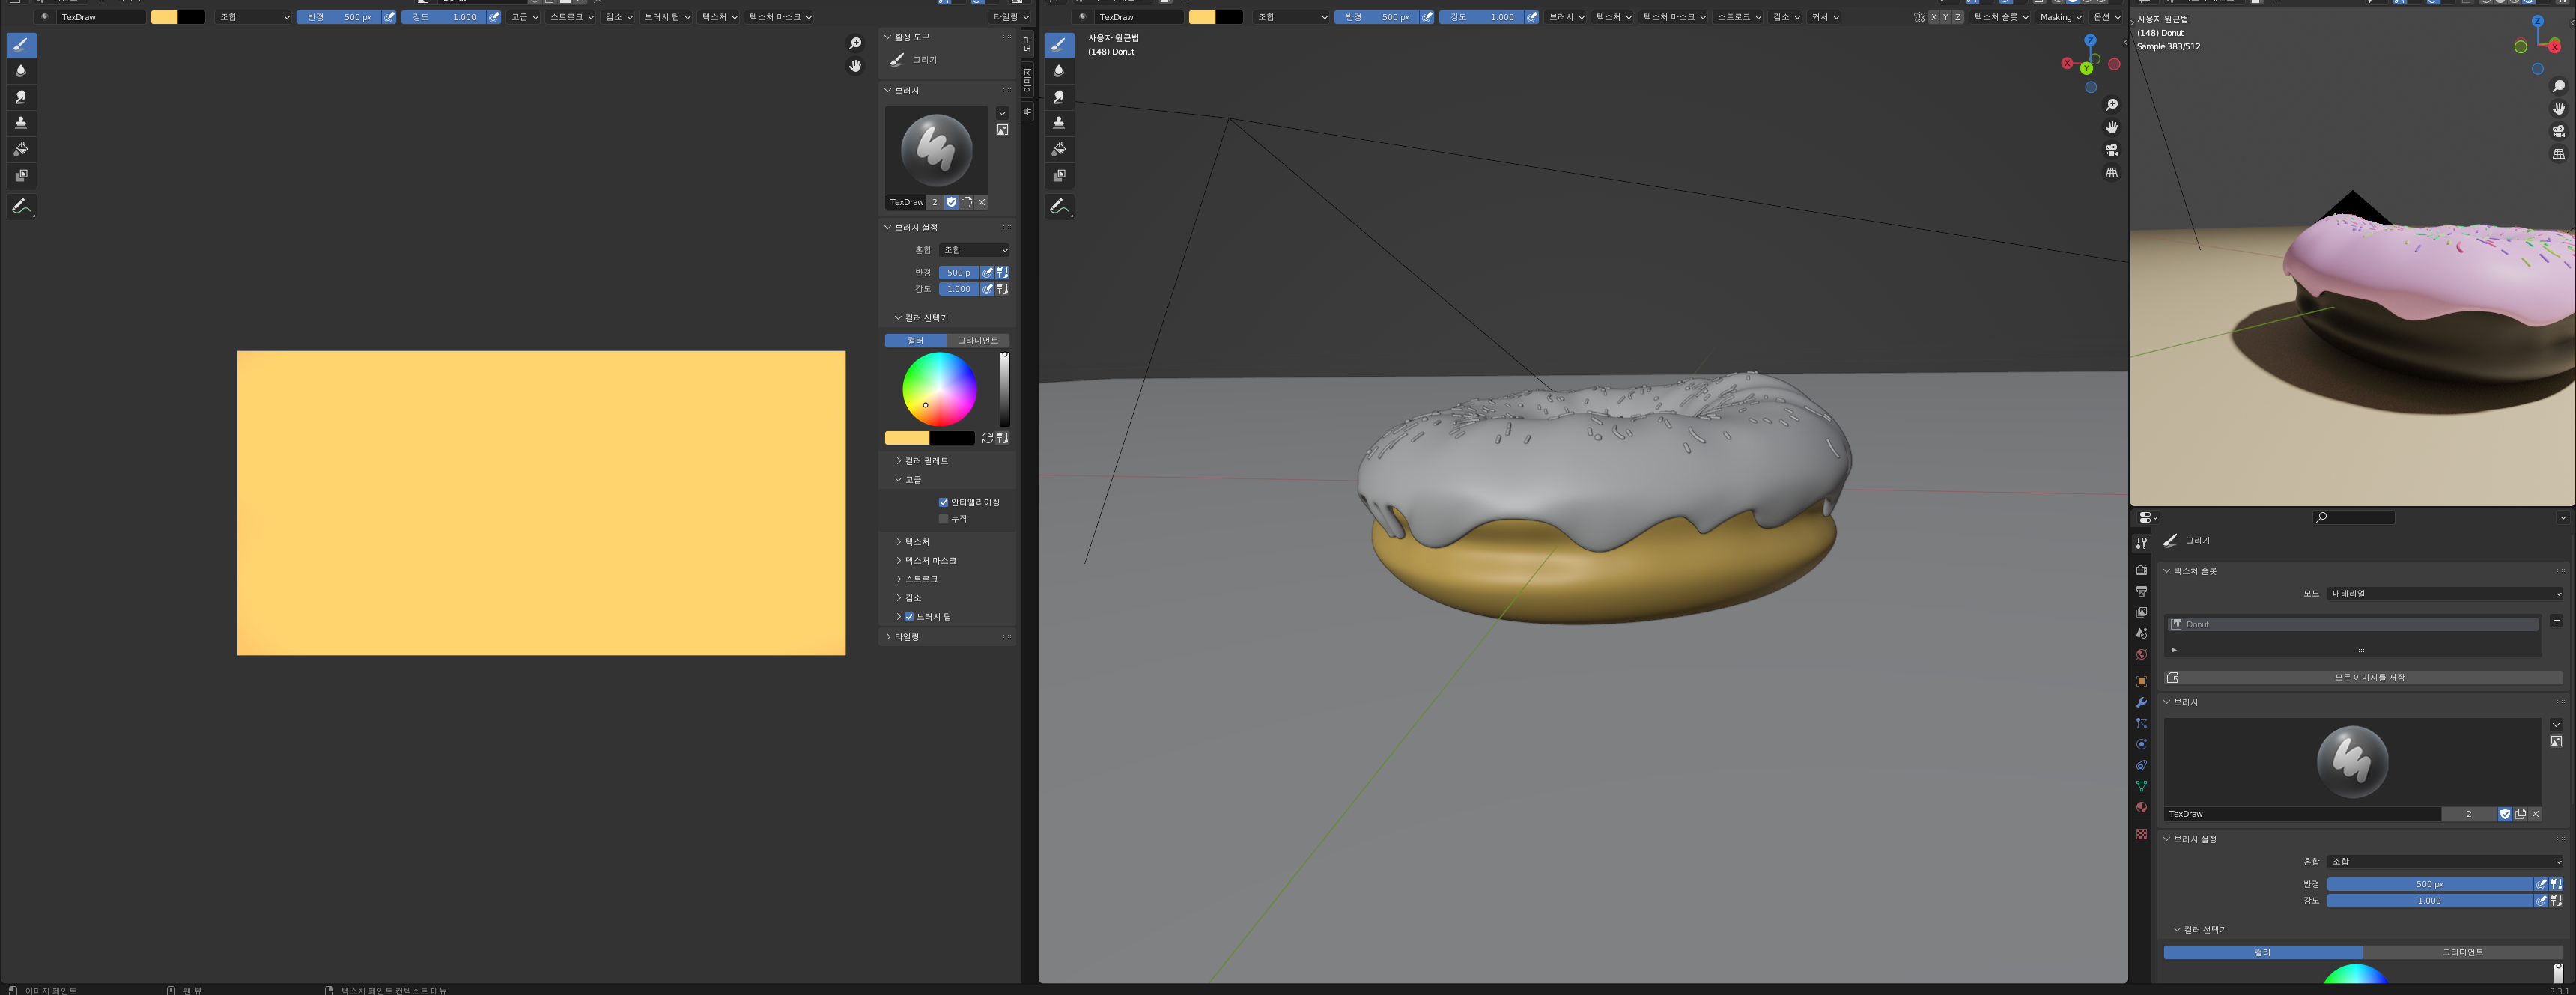
Task: Click the yellow primary color swatch below the color wheel
Action: point(906,438)
